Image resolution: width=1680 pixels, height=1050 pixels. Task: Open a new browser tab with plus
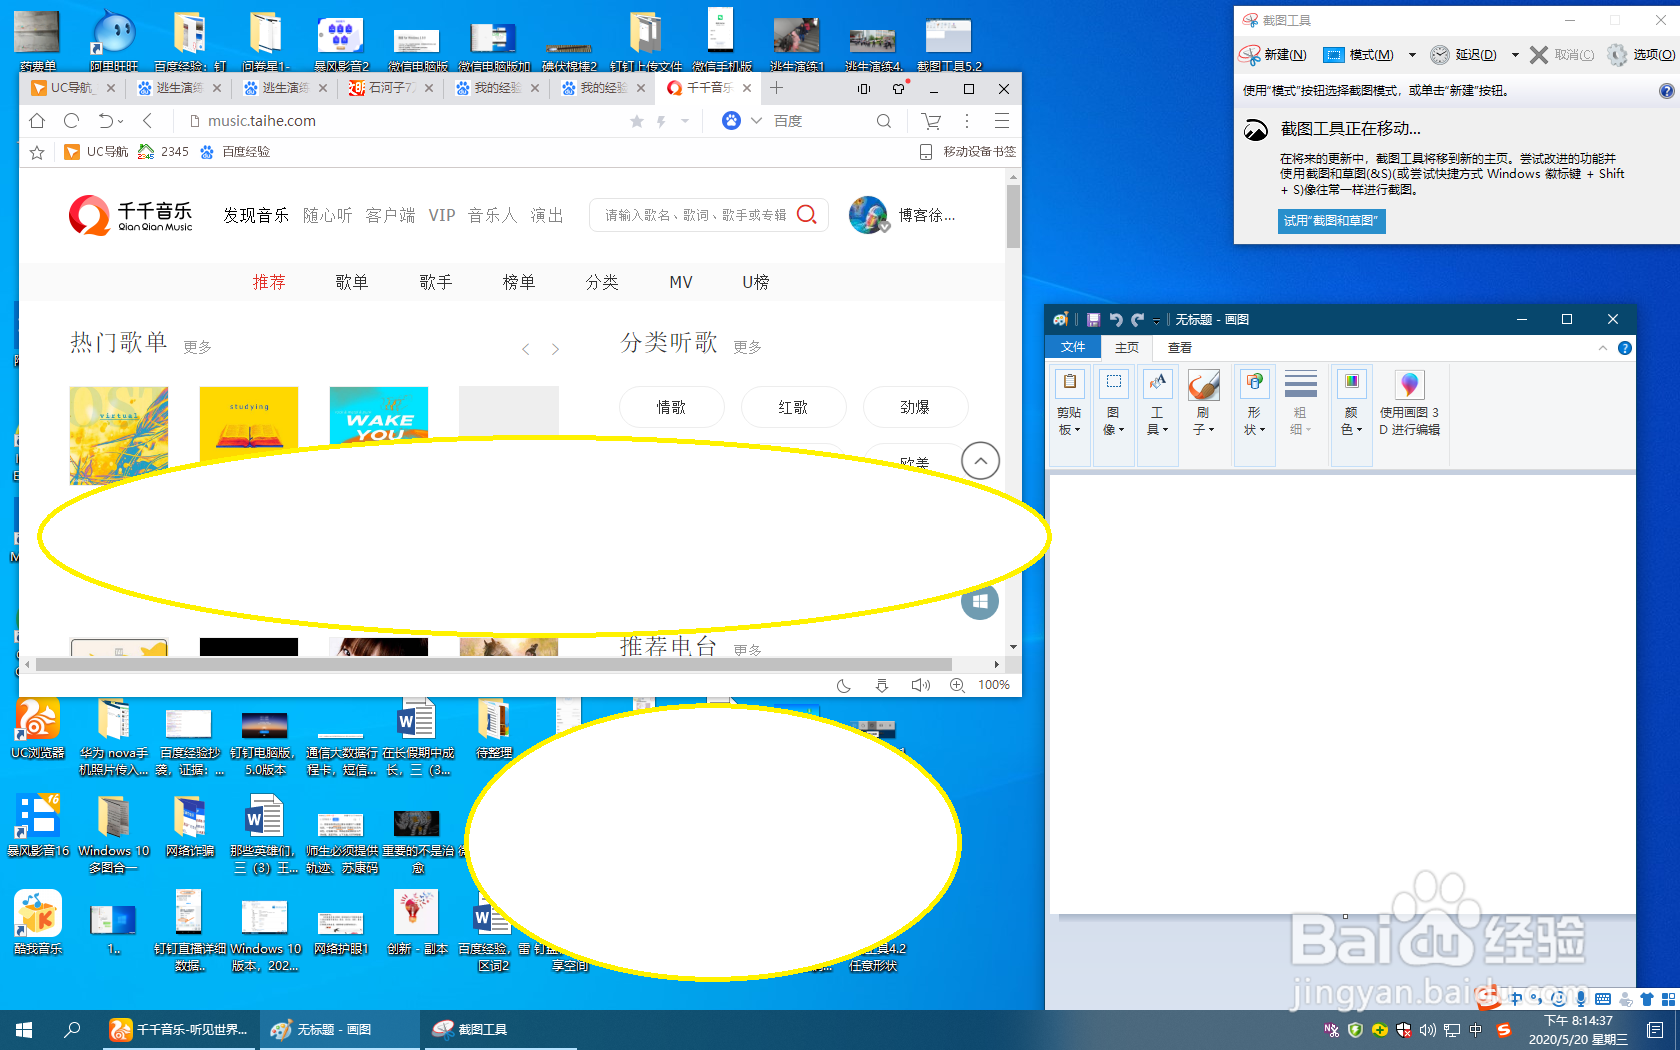click(x=776, y=88)
